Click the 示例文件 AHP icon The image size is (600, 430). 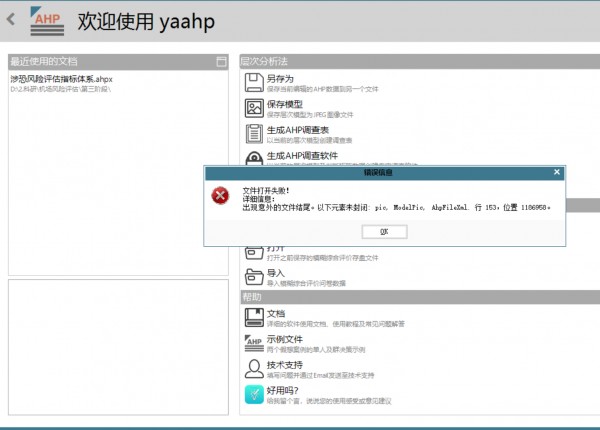[254, 343]
